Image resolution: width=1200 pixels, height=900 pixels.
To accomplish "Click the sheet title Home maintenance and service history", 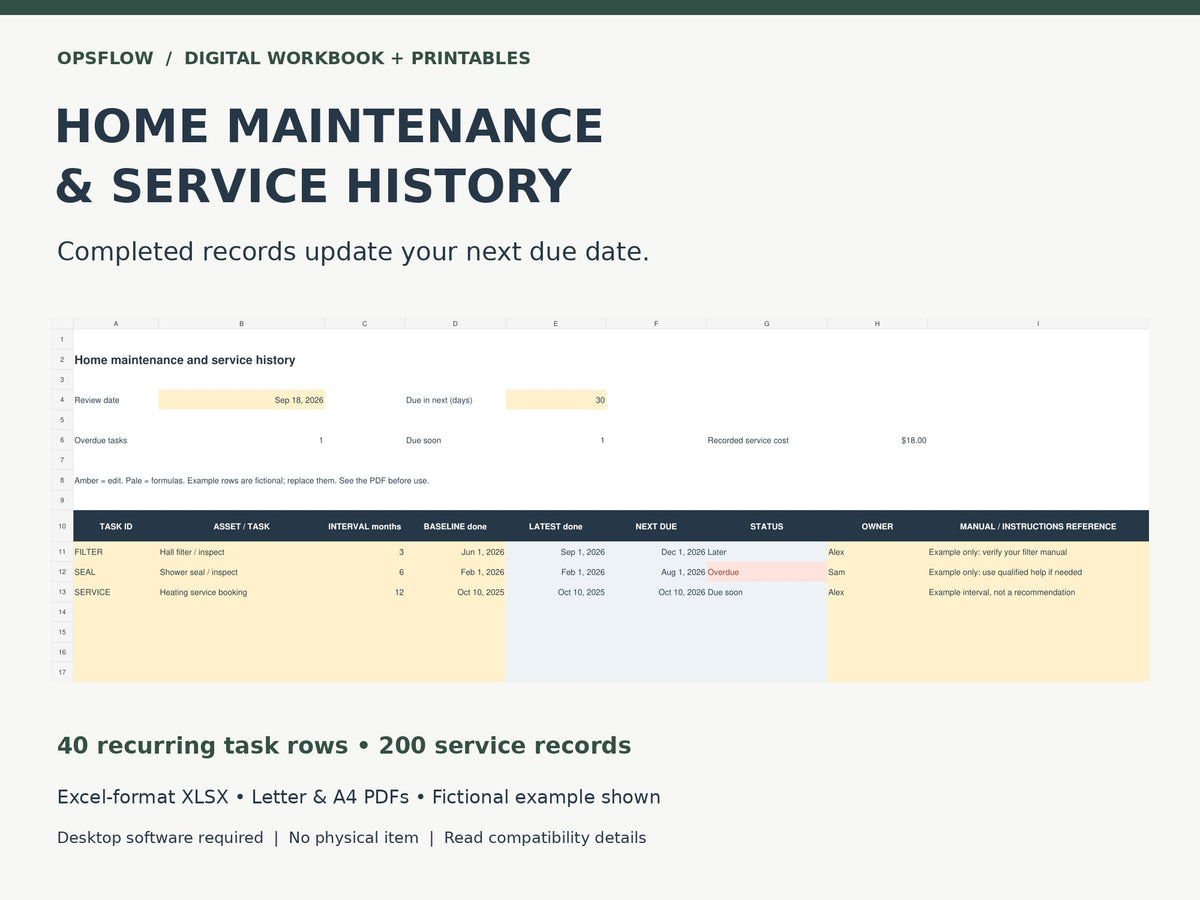I will 185,360.
